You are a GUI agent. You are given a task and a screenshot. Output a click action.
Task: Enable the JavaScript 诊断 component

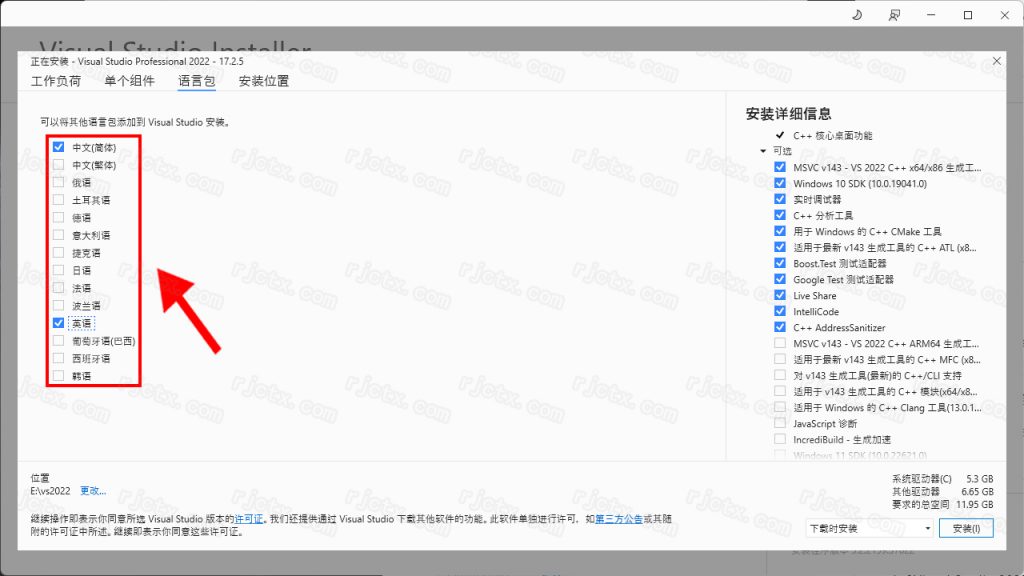pos(780,424)
